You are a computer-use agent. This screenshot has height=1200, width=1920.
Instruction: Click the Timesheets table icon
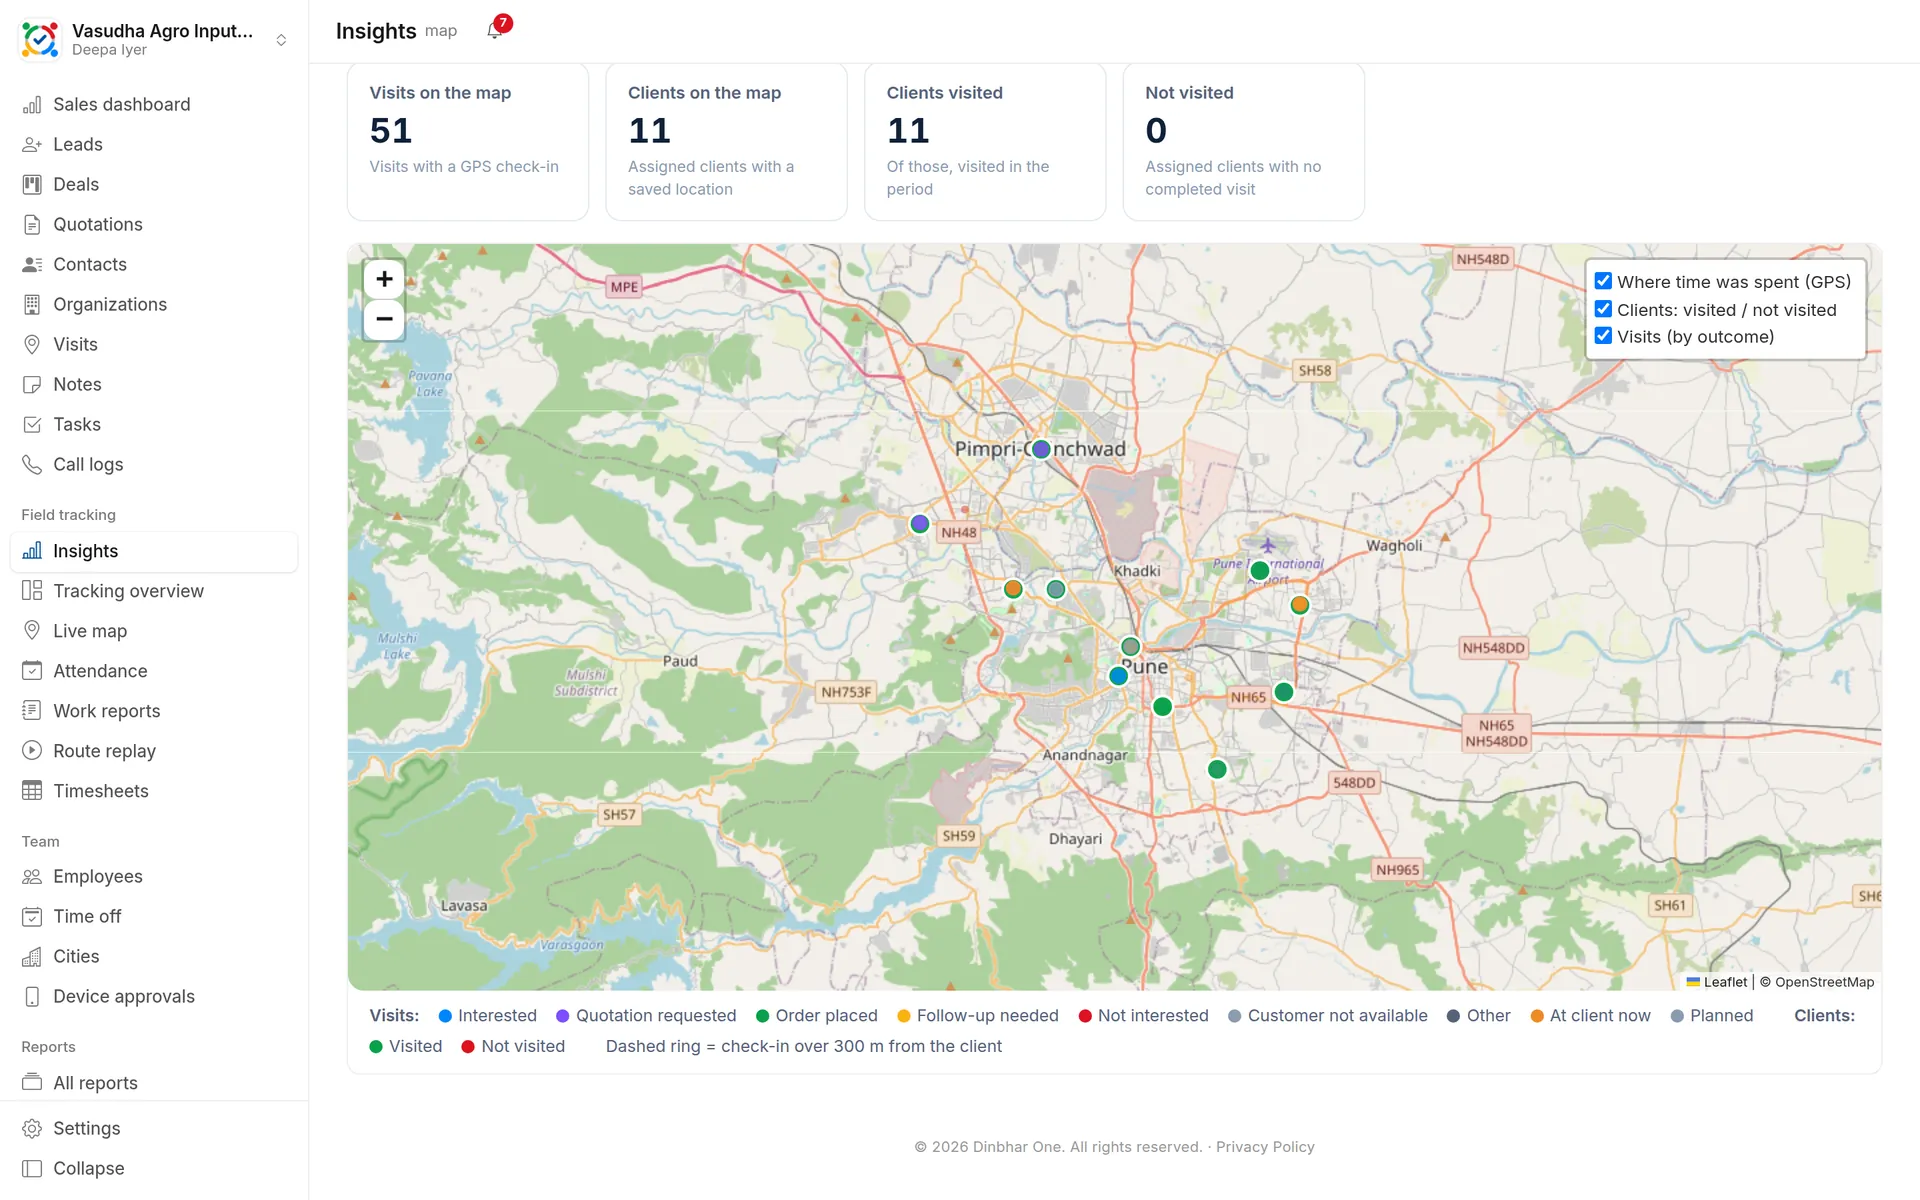click(x=32, y=791)
